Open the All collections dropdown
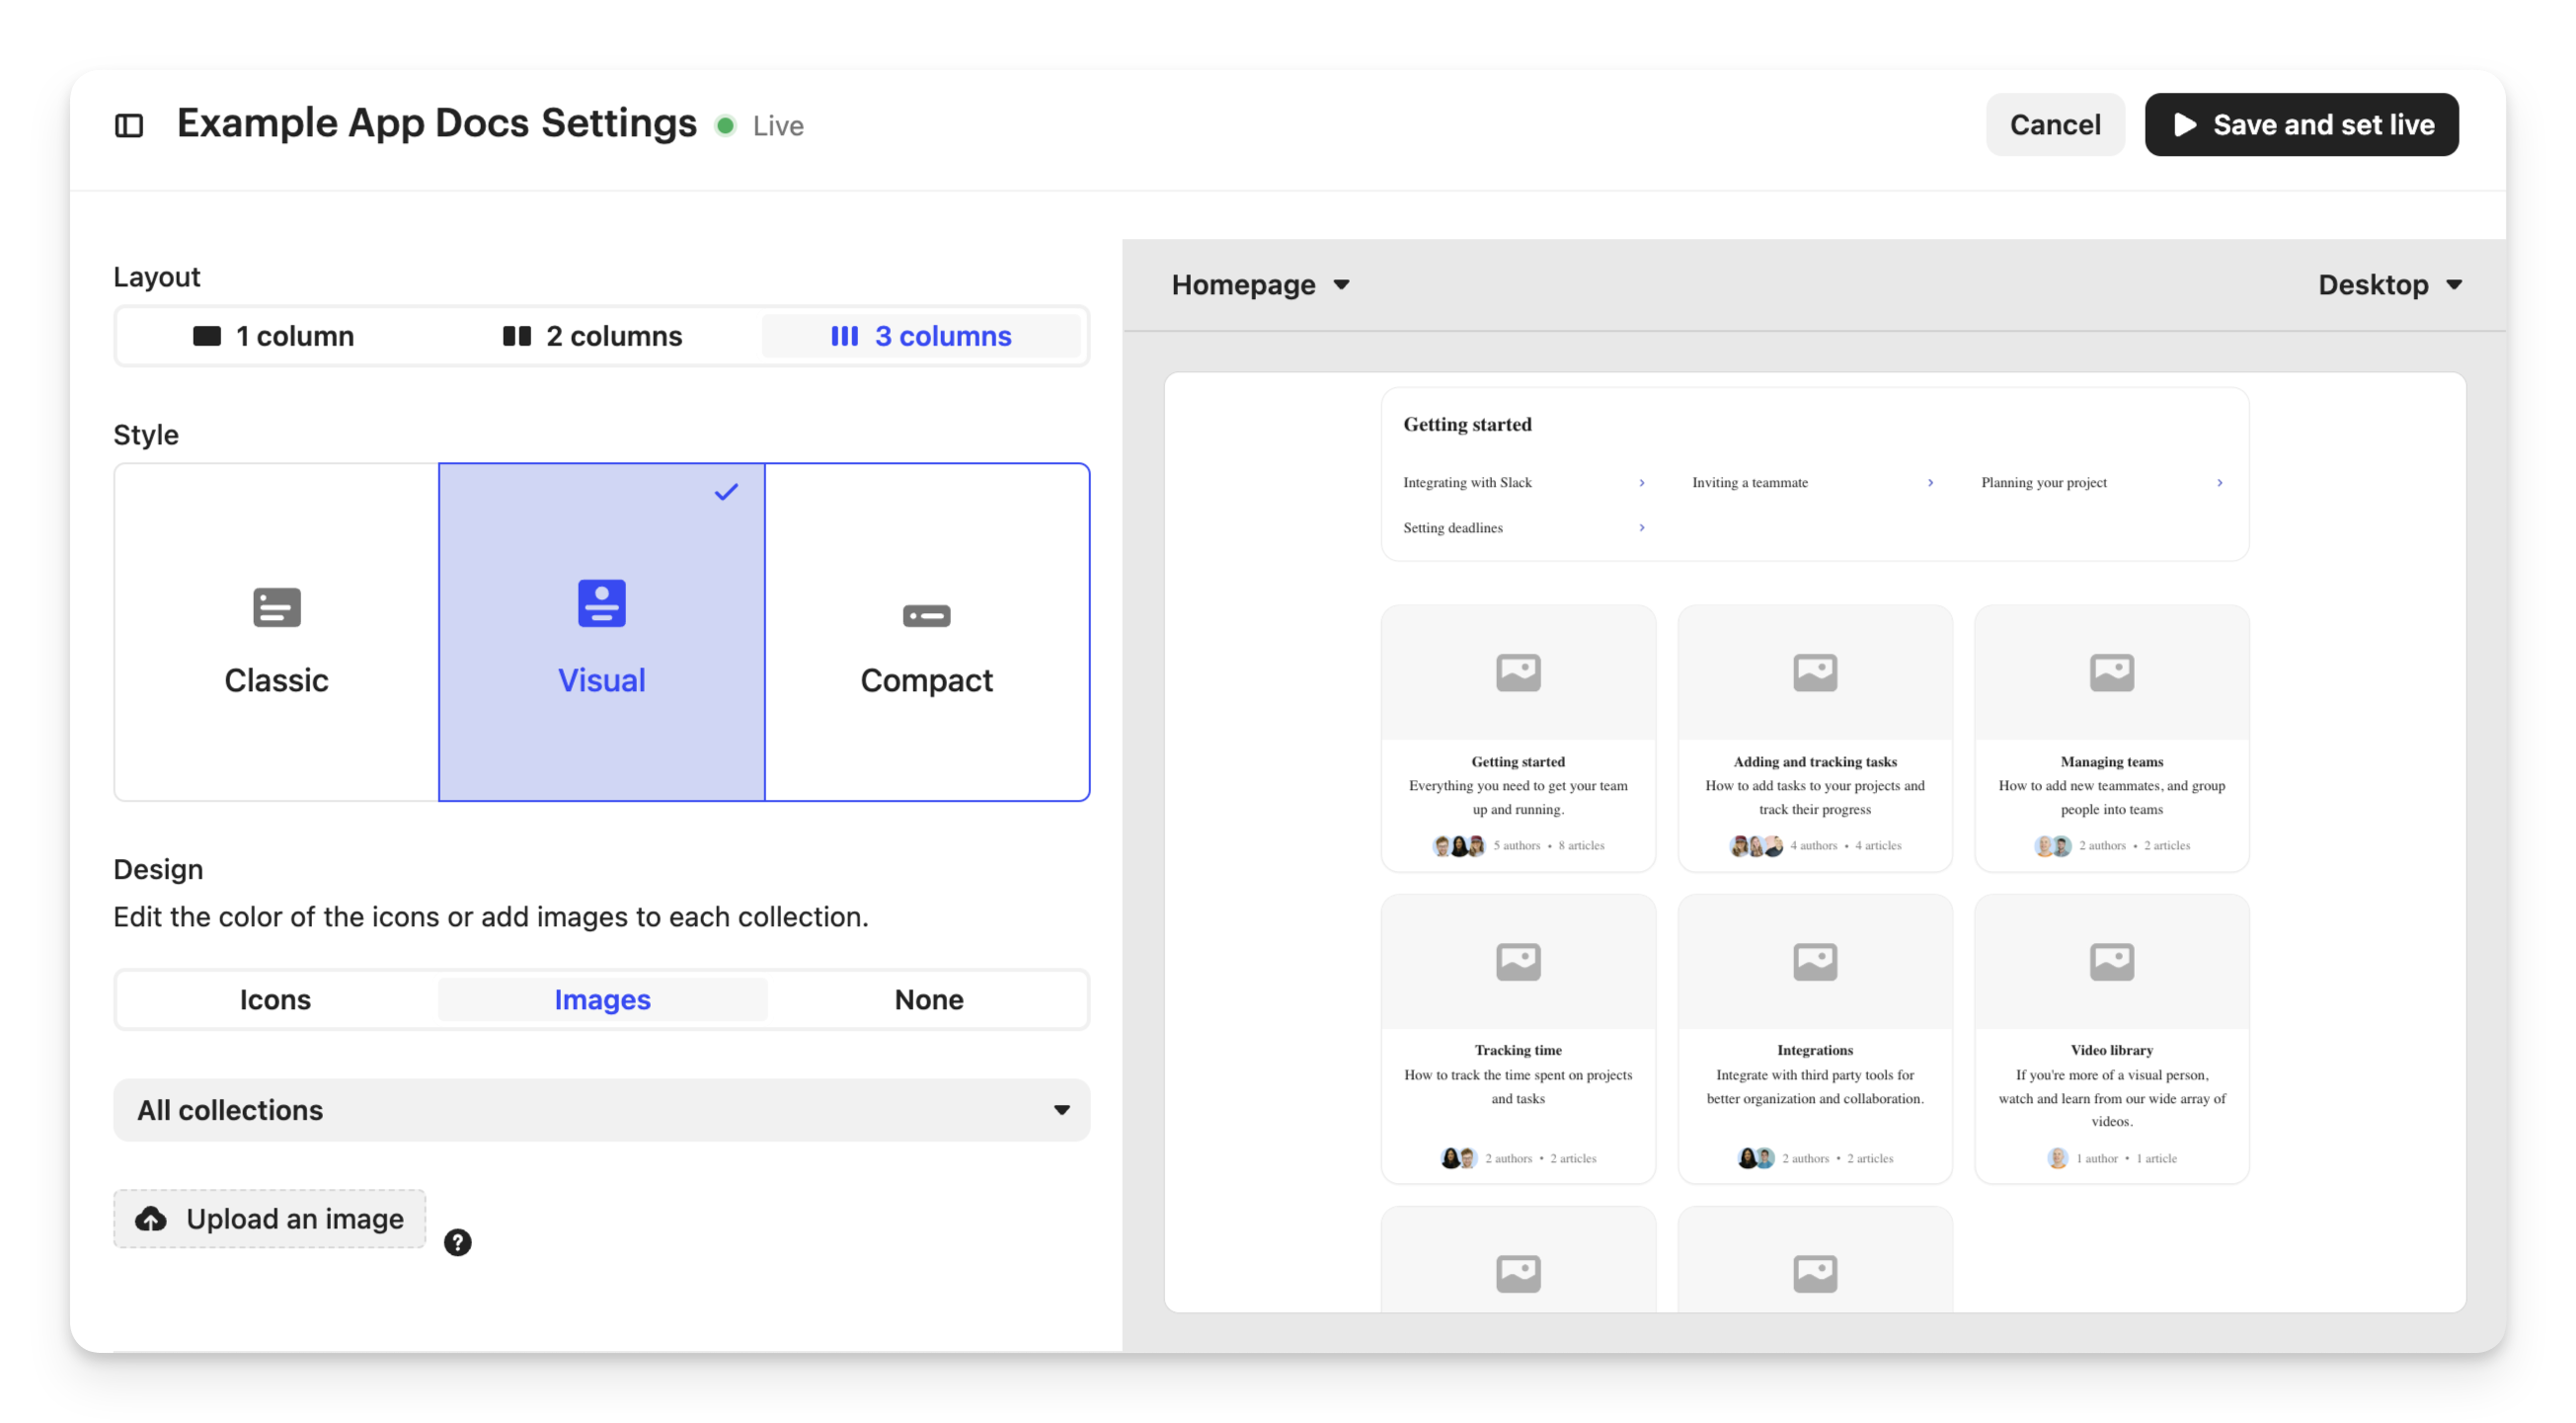The width and height of the screenshot is (2576, 1423). [601, 1110]
